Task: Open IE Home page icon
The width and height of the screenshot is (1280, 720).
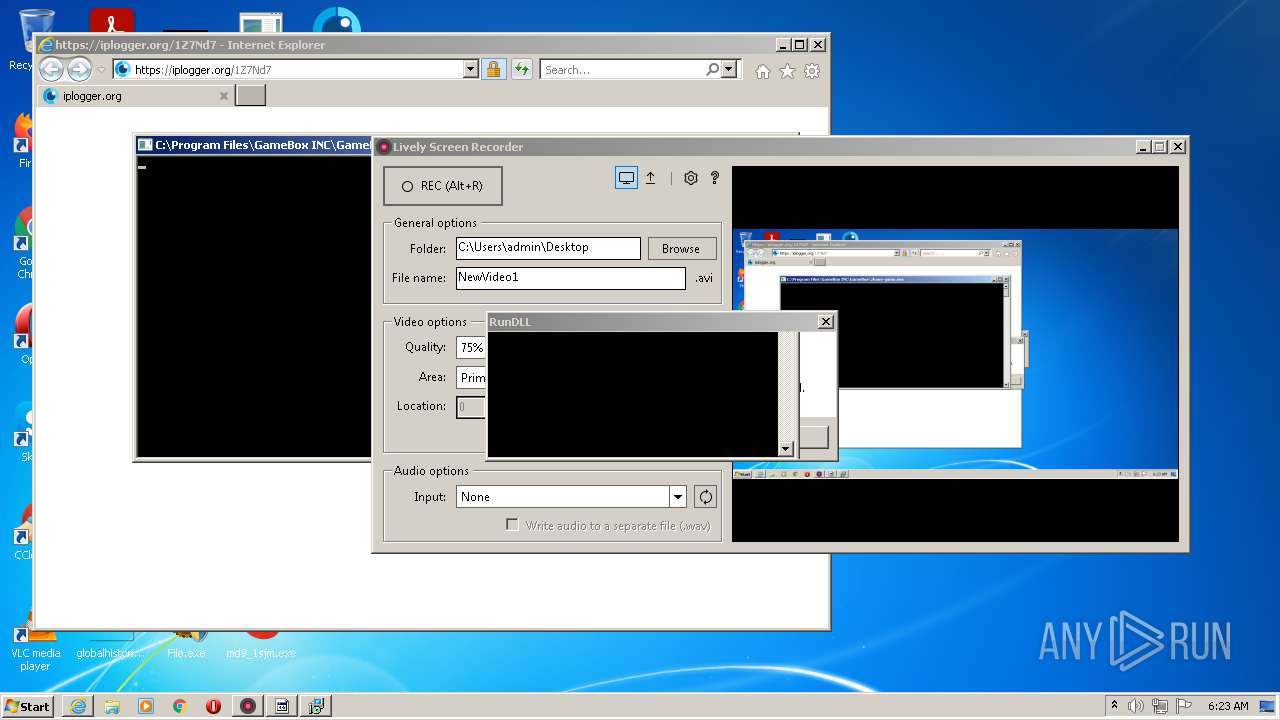Action: tap(763, 71)
